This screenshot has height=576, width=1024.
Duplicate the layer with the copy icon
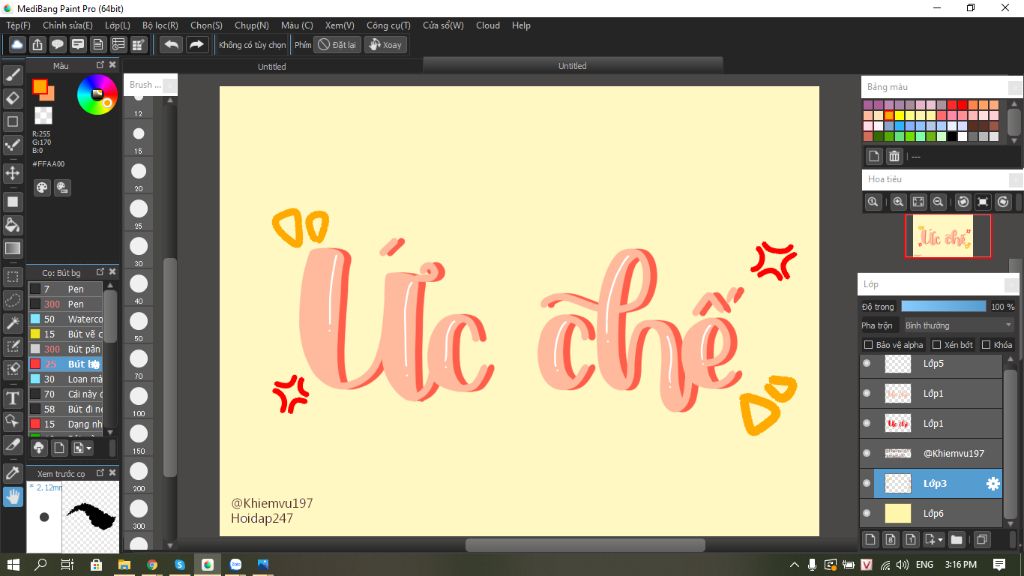[x=982, y=539]
